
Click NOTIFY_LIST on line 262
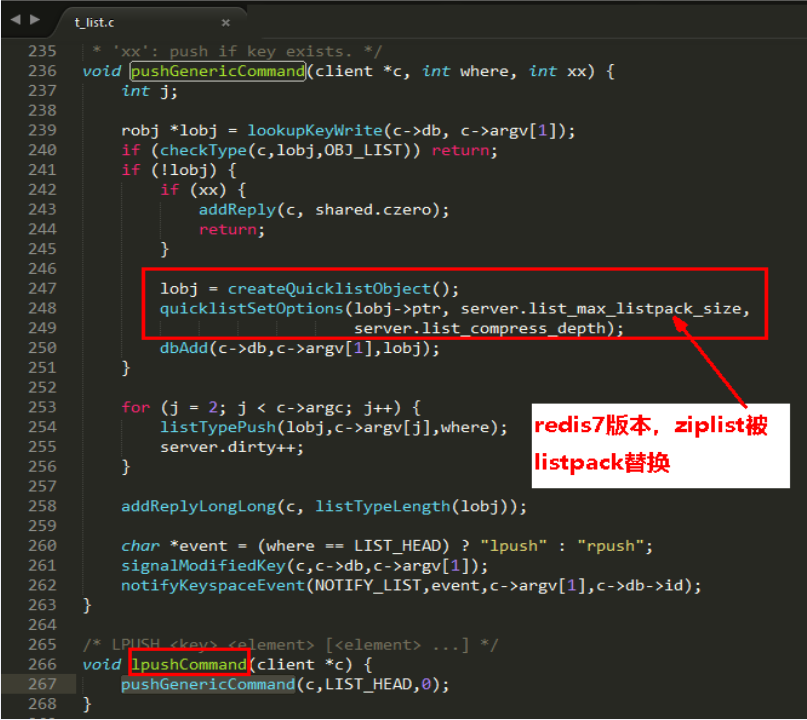click(368, 586)
